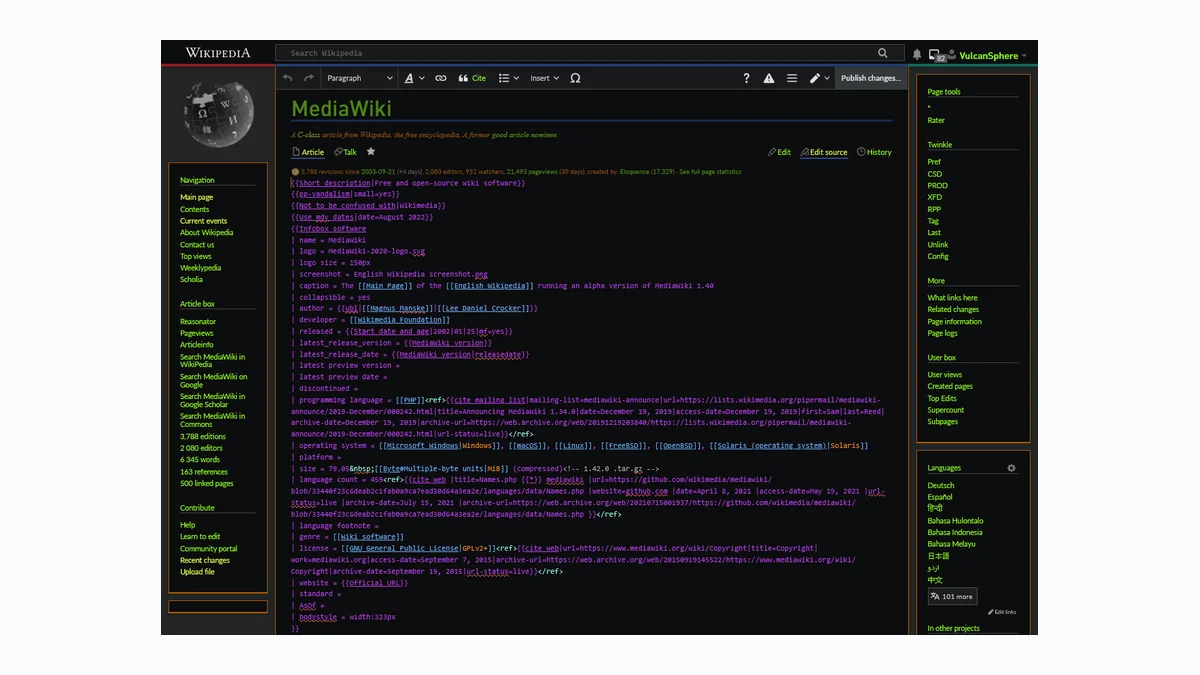
Task: Click Twinkle CSD link
Action: pos(934,174)
